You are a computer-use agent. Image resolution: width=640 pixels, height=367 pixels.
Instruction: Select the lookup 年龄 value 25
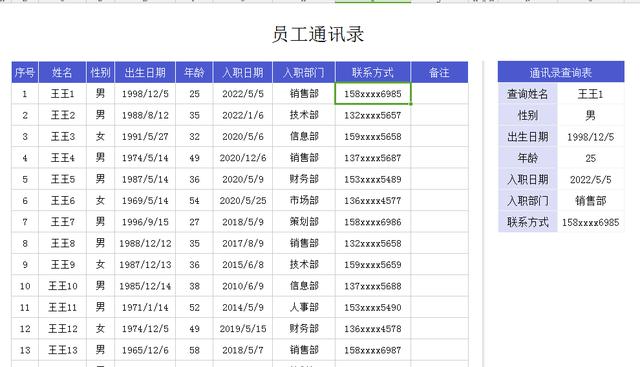[x=591, y=158]
